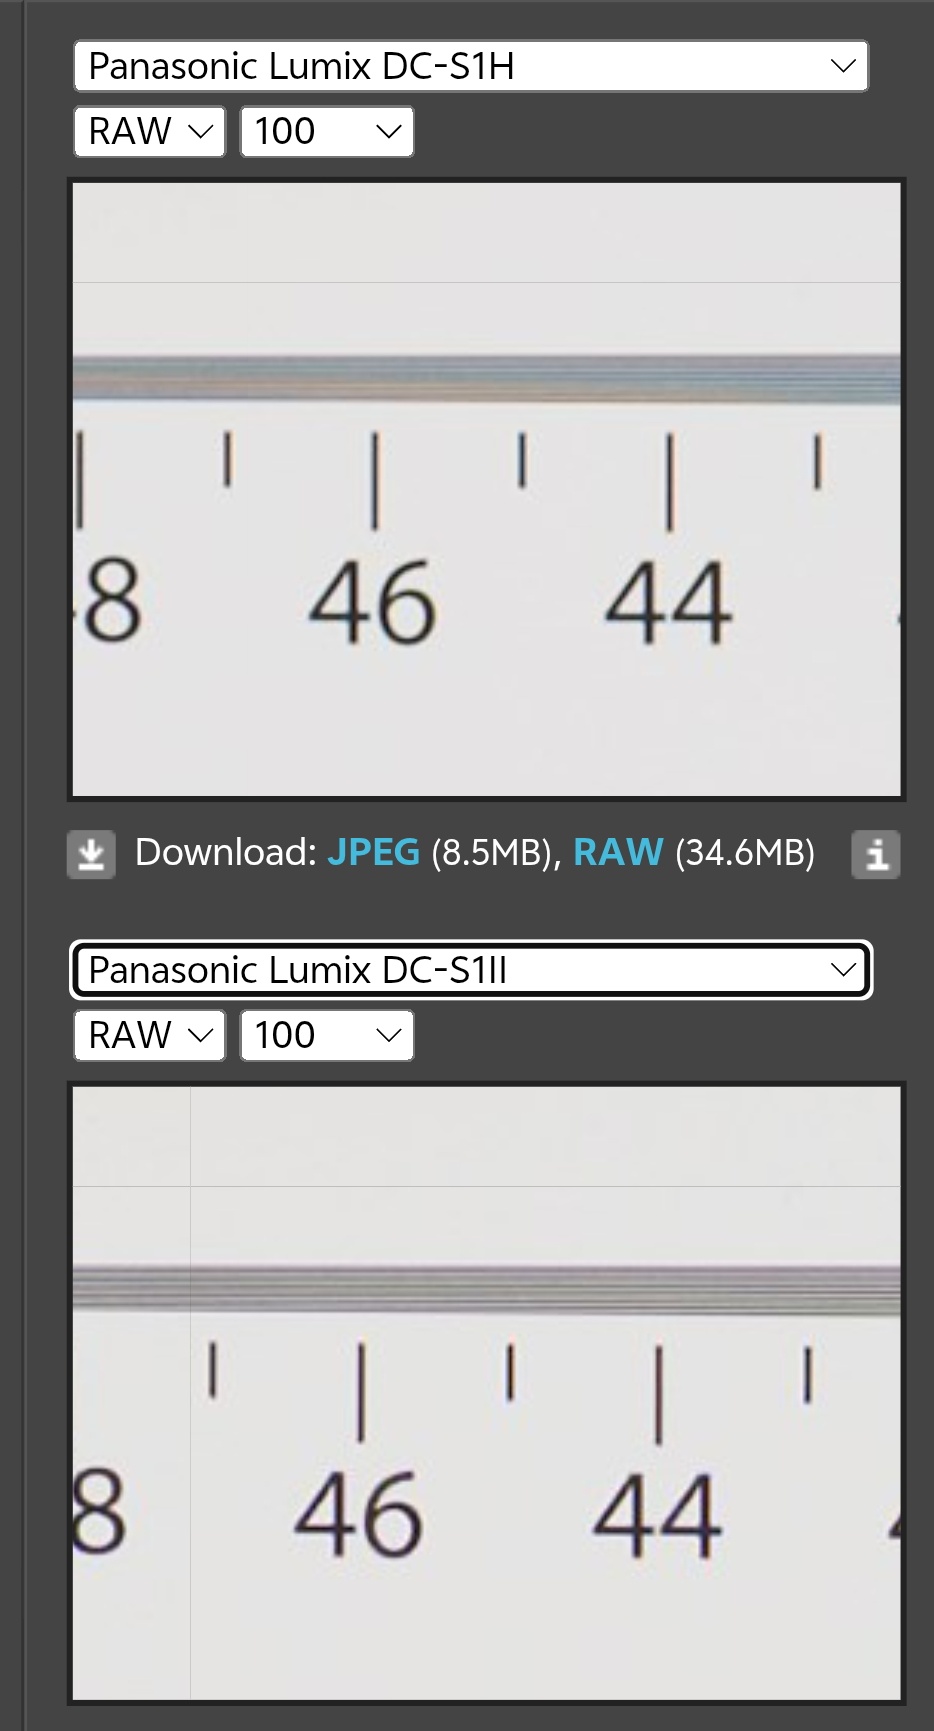Change the bottom ISO 100 dropdown
Viewport: 934px width, 1731px height.
click(327, 1035)
